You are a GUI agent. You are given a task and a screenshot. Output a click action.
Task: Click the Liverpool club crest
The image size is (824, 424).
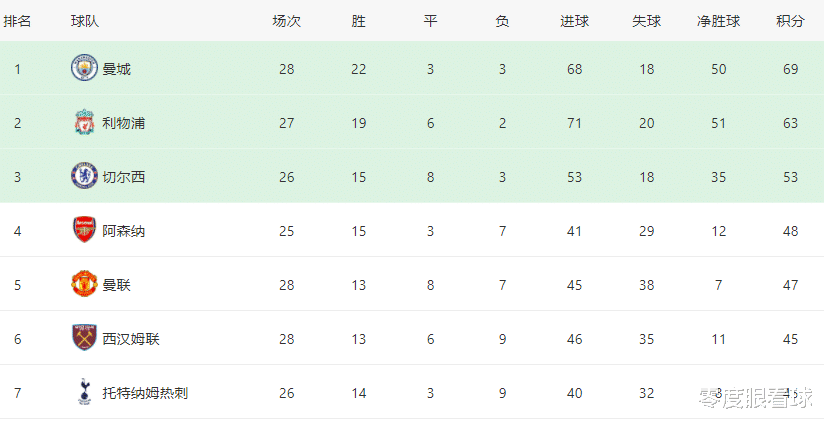pyautogui.click(x=84, y=122)
